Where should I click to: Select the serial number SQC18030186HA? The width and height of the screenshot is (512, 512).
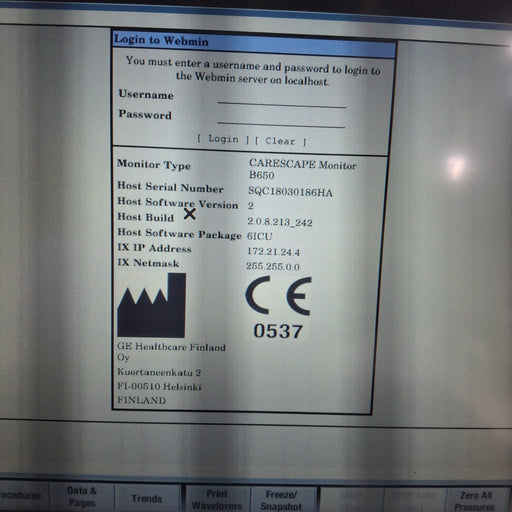[290, 192]
